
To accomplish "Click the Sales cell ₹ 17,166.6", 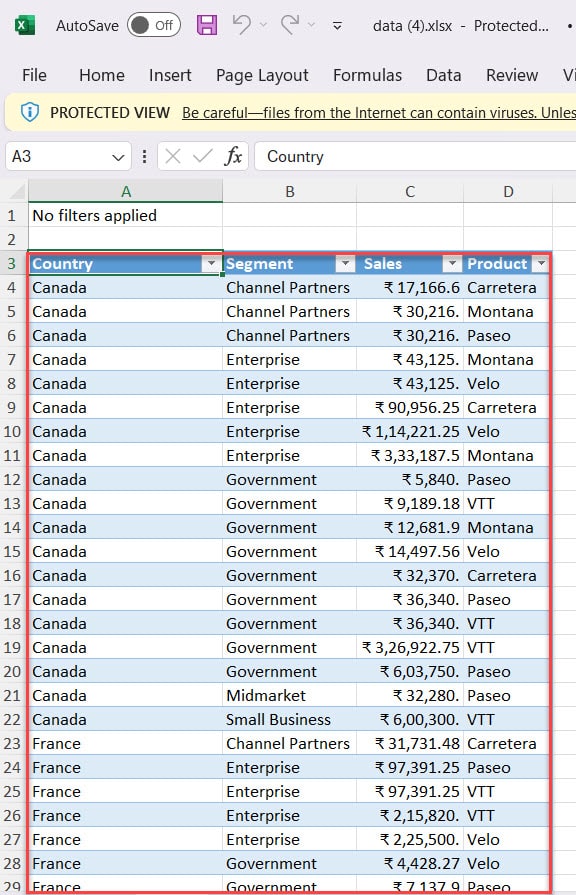I will pos(410,287).
